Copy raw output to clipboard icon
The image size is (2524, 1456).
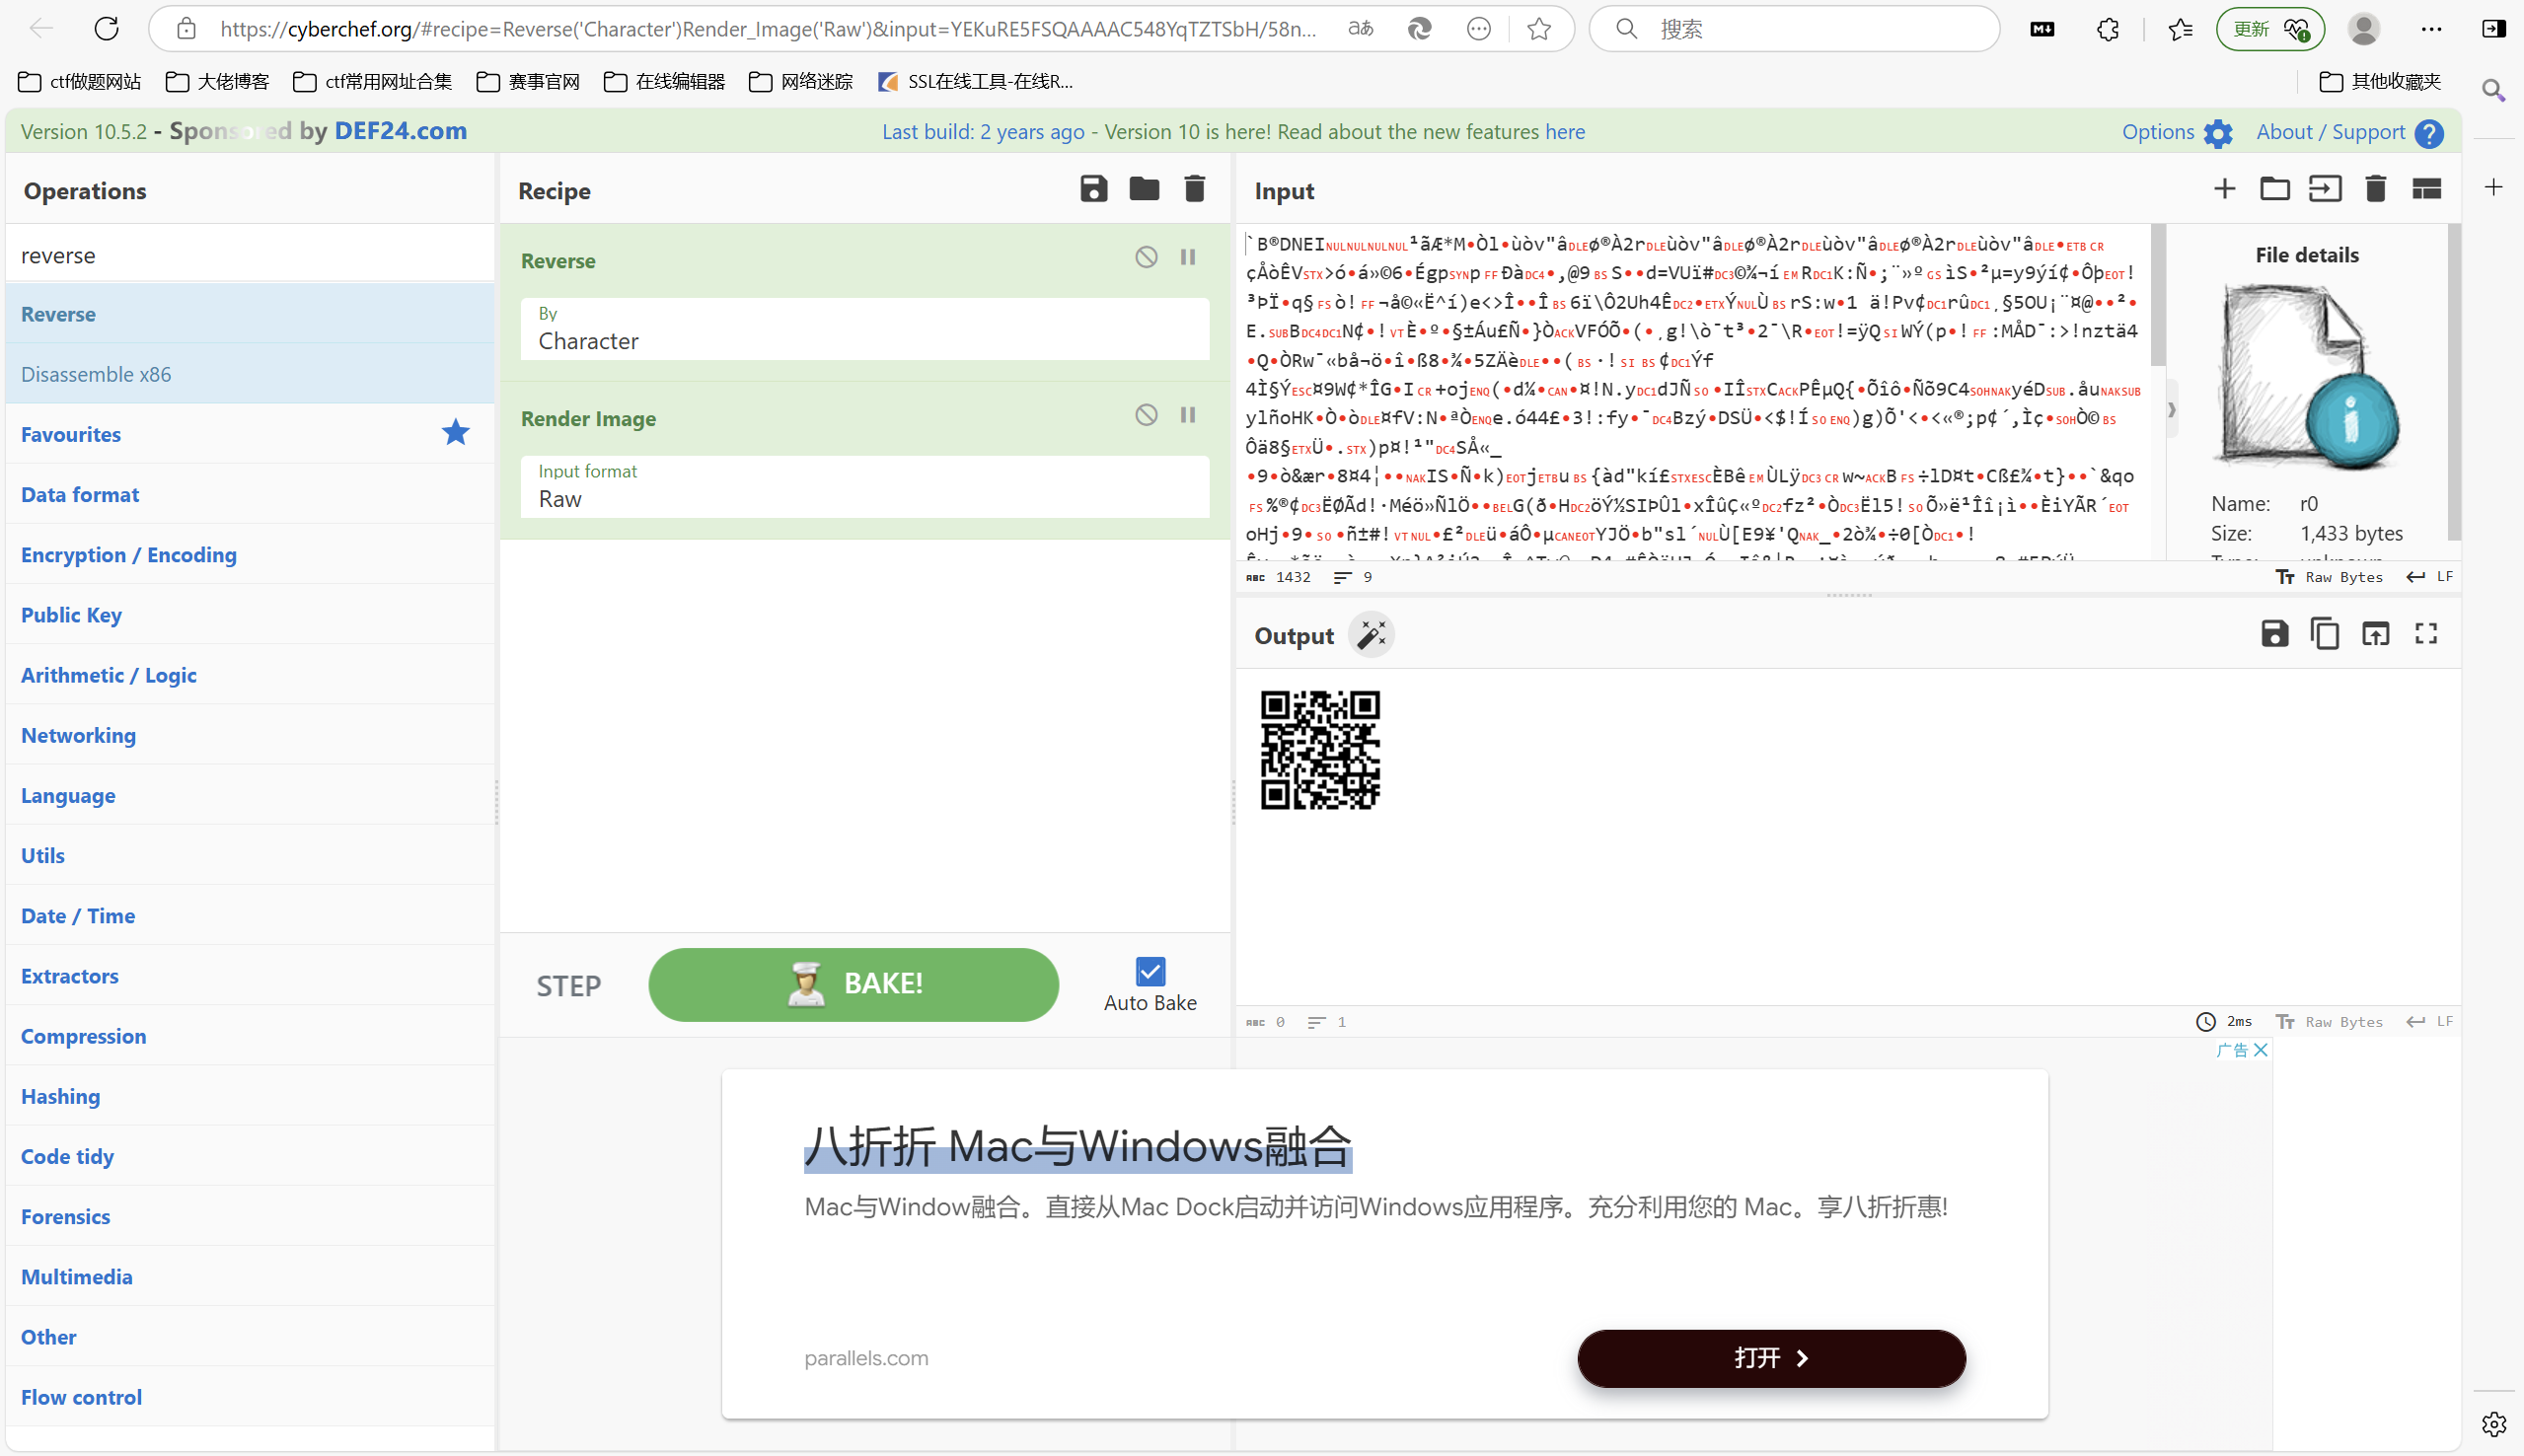(2325, 633)
